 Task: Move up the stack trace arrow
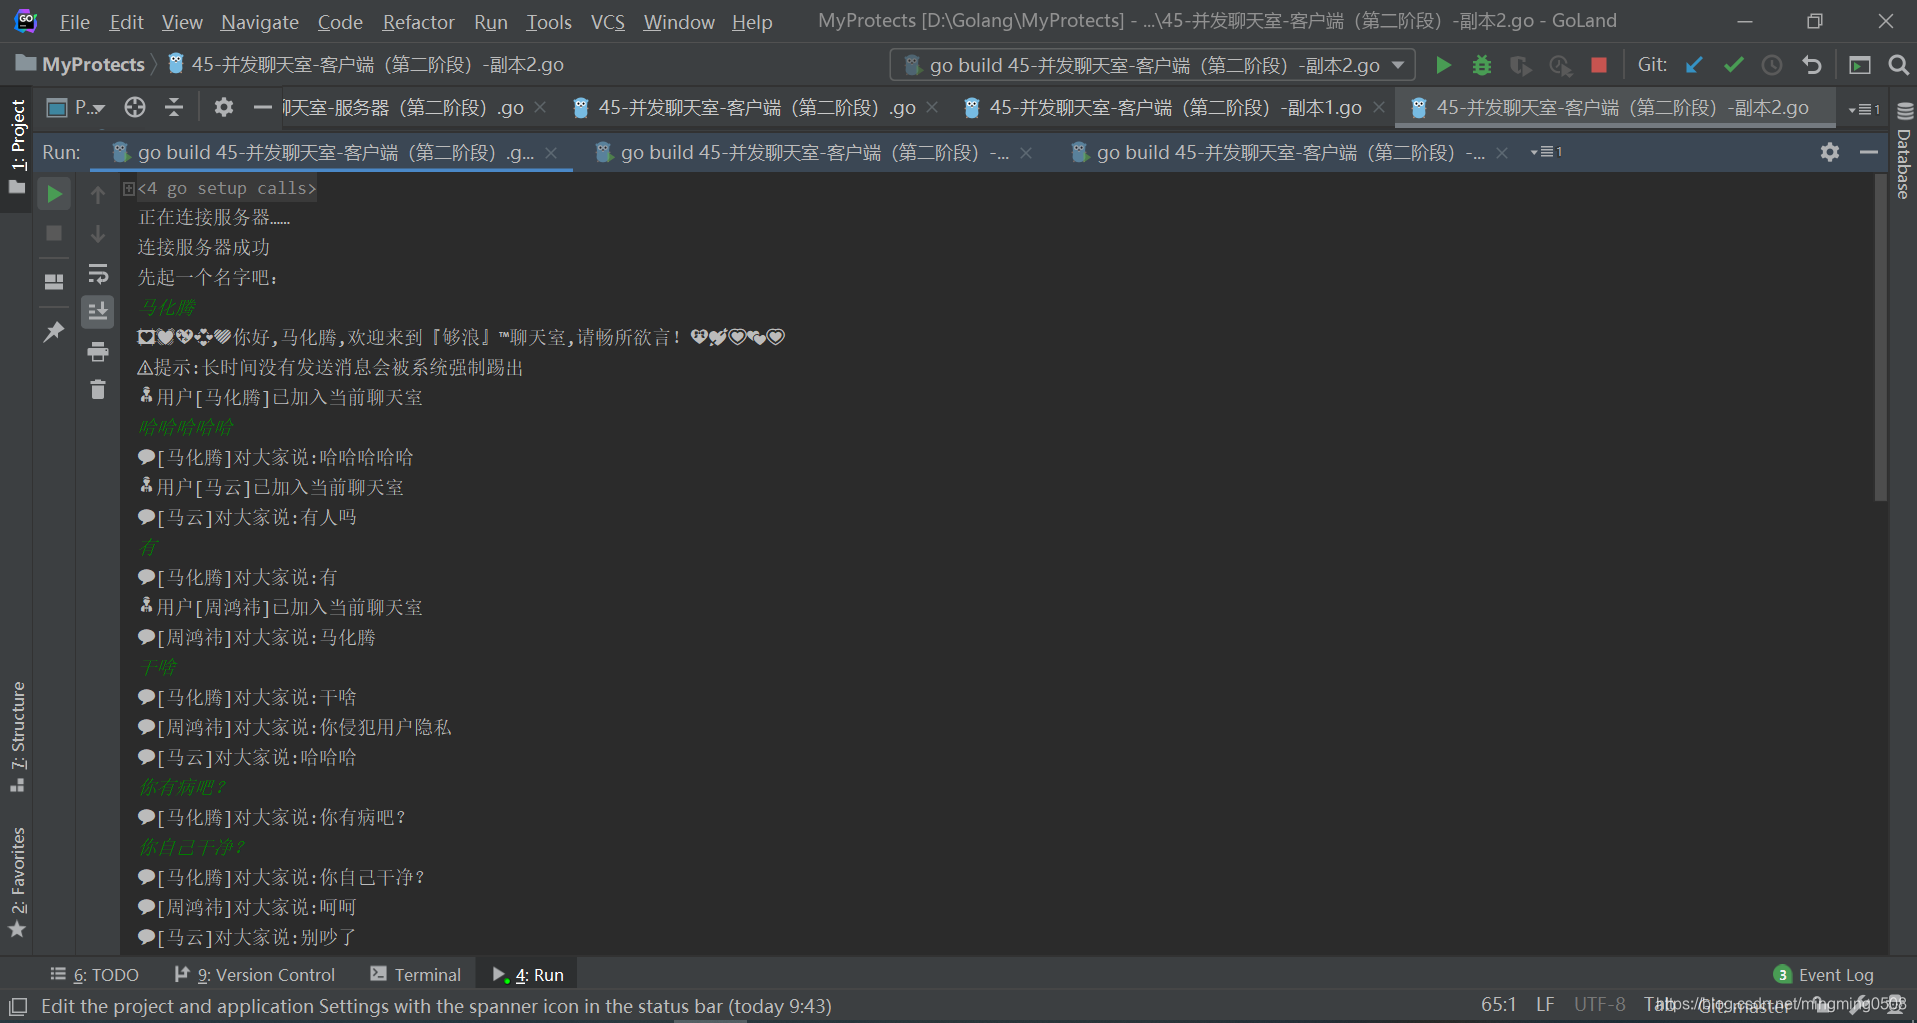98,194
